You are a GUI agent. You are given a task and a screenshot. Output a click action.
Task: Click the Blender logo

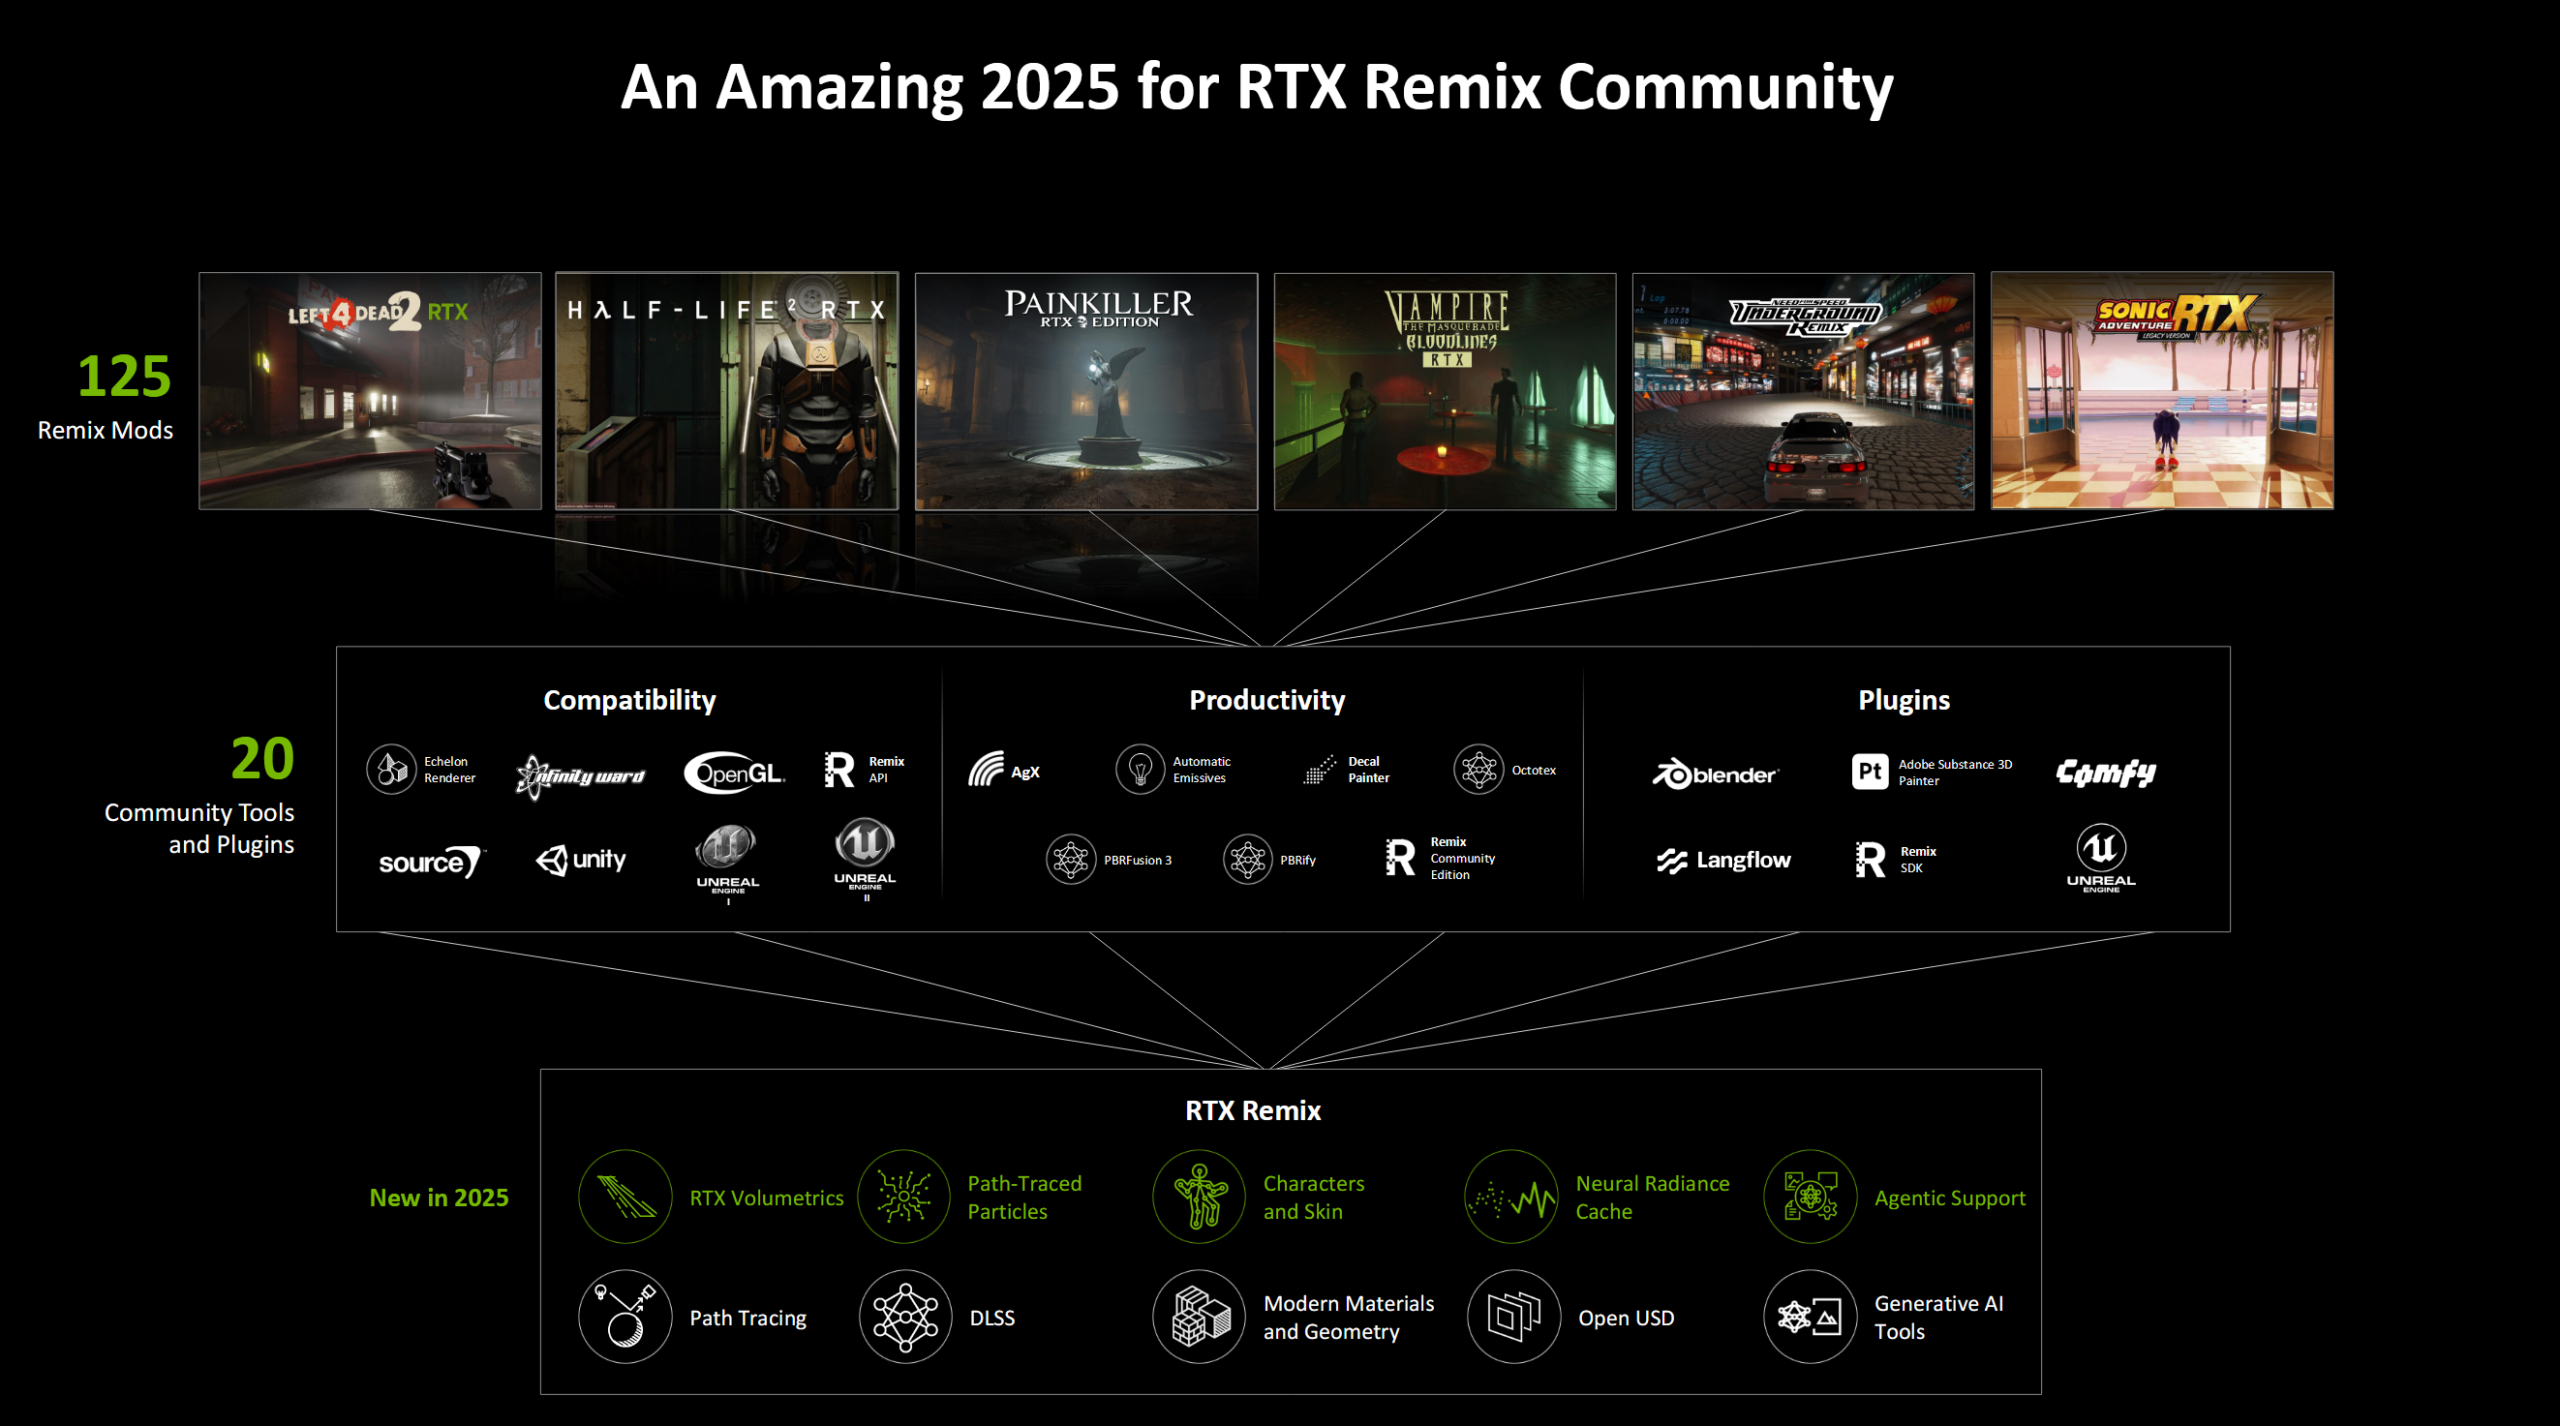1714,774
